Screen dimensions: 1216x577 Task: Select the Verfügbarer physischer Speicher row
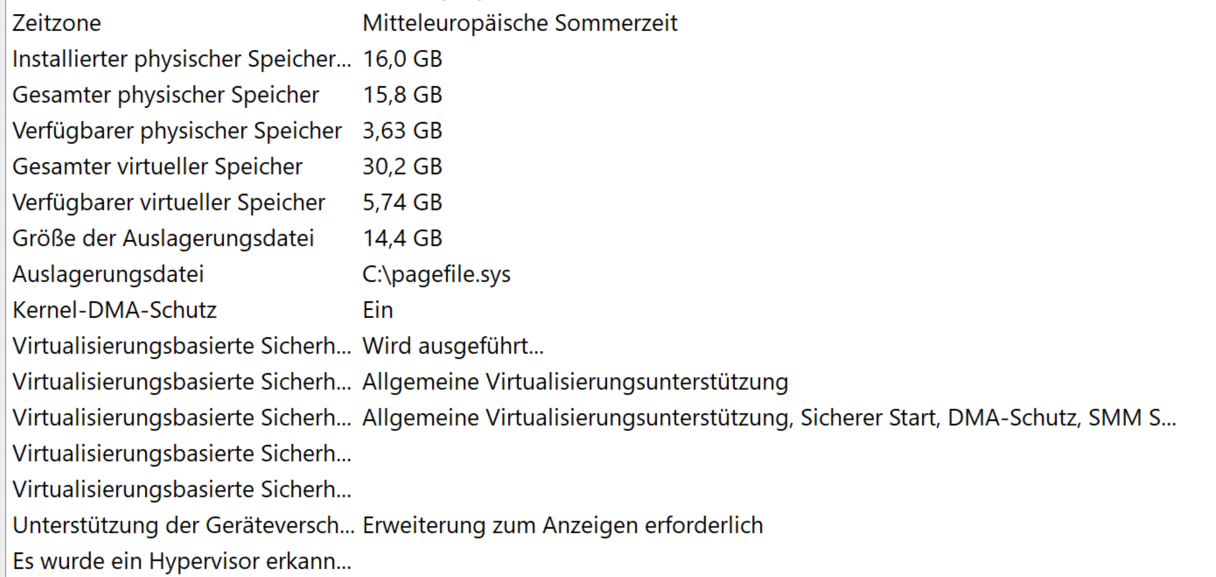point(608,131)
